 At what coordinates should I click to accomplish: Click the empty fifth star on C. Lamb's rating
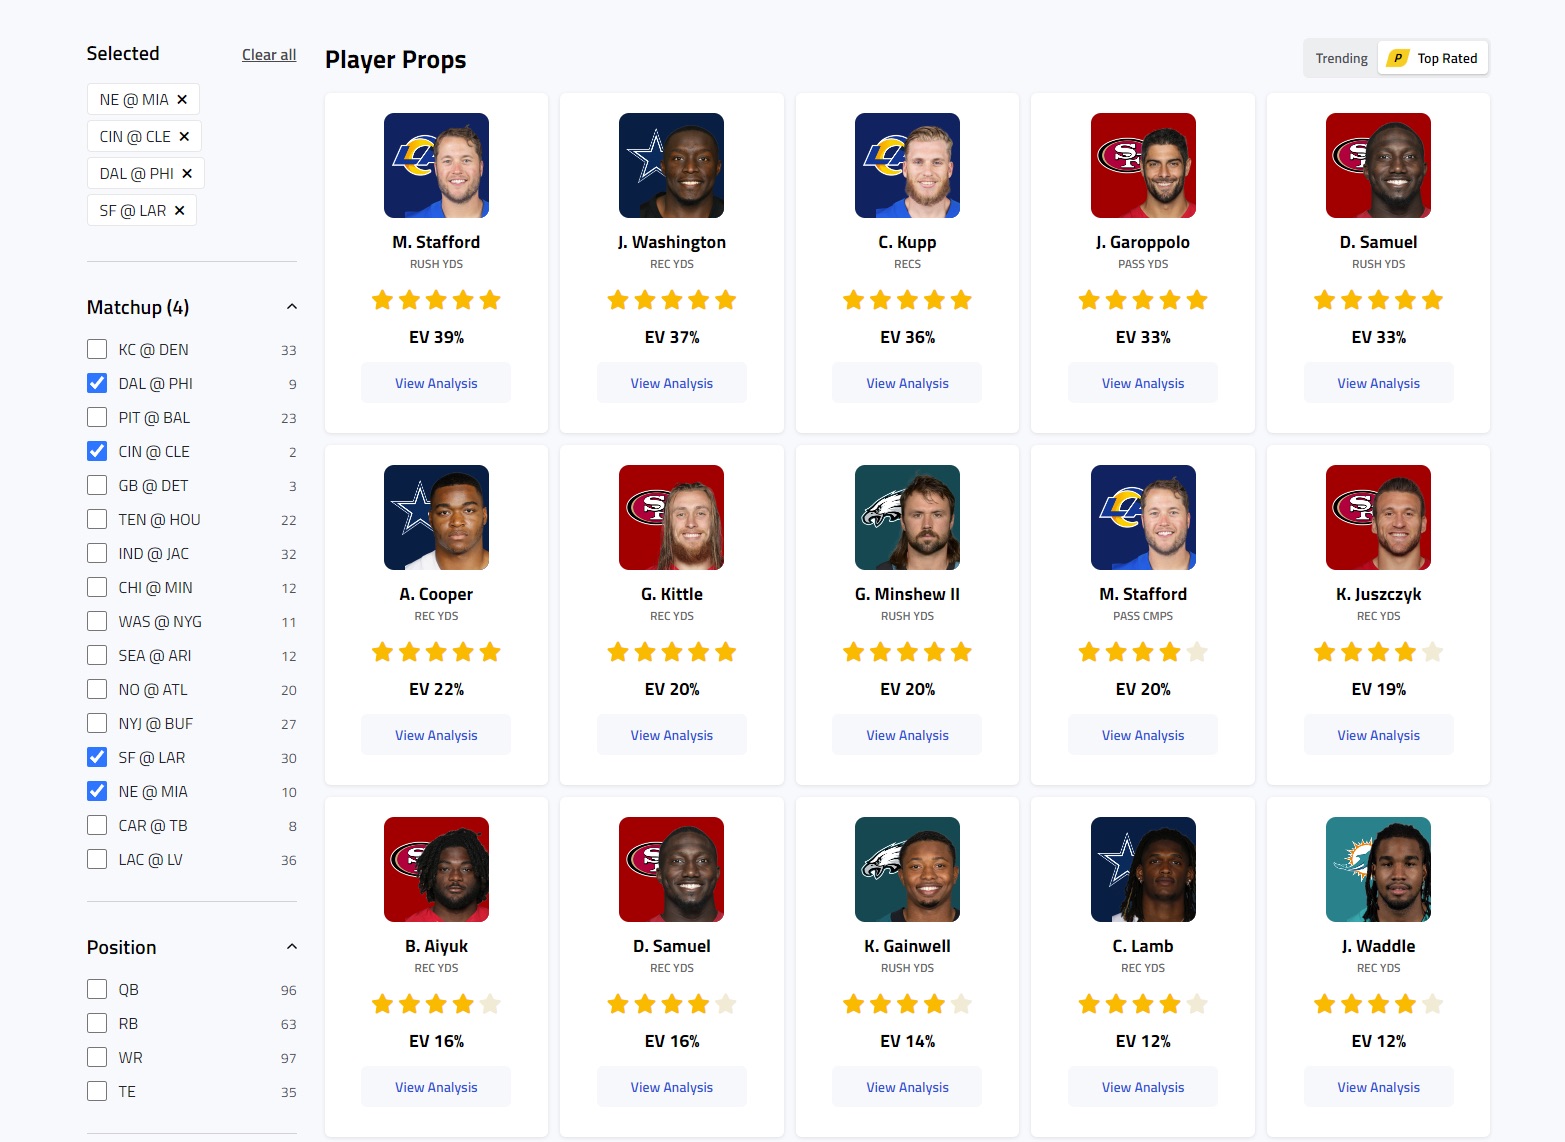(x=1197, y=1003)
